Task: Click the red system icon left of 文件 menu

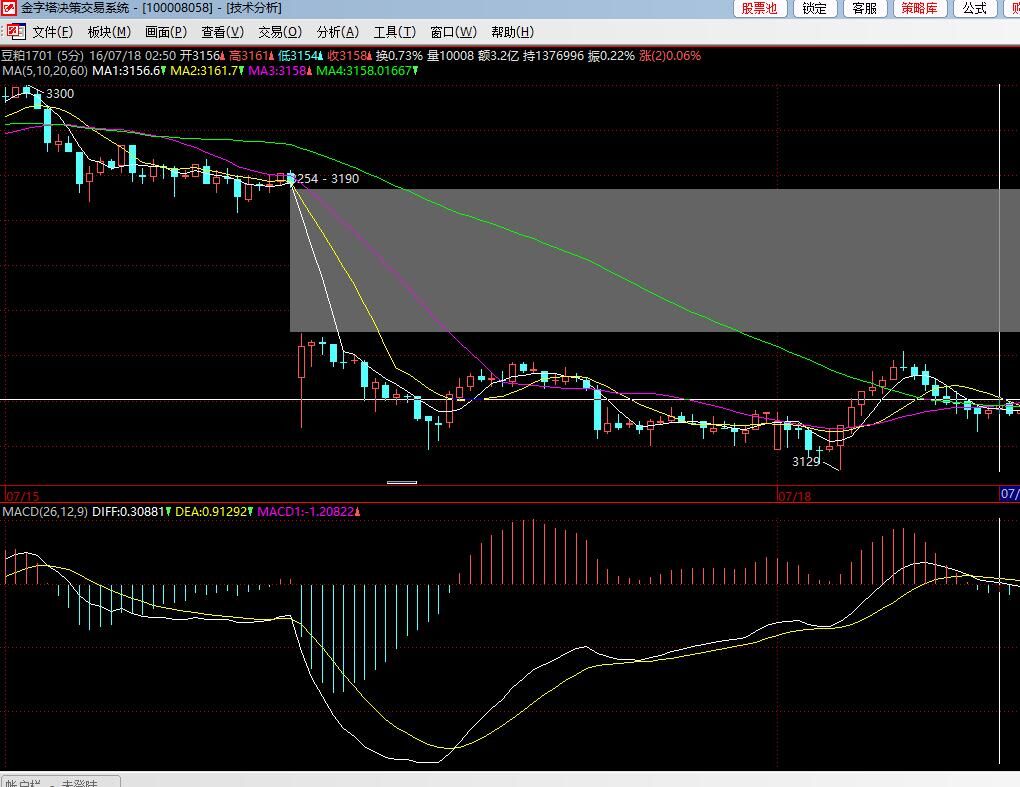Action: (x=15, y=32)
